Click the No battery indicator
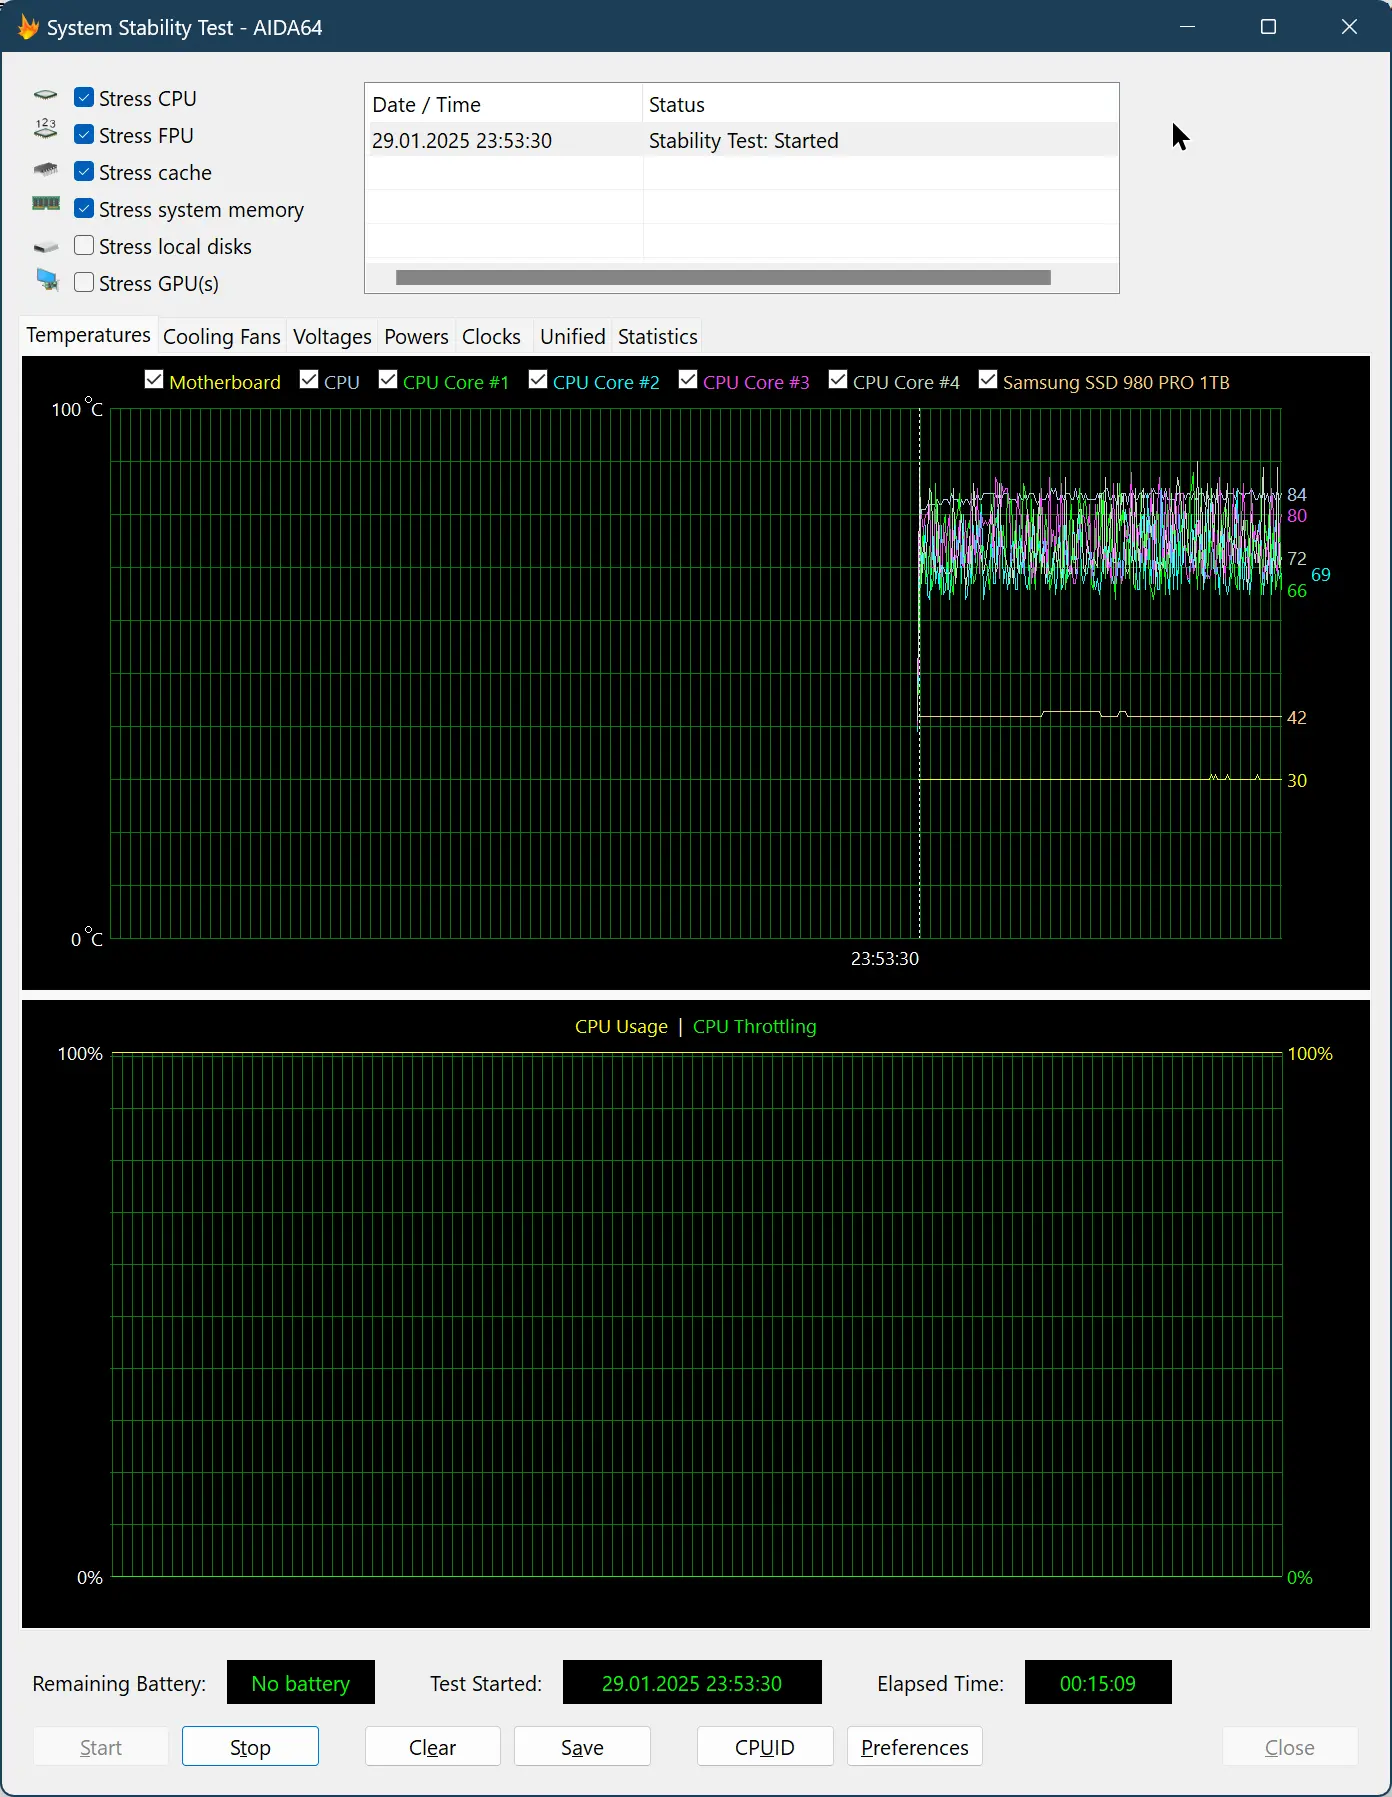 [301, 1683]
